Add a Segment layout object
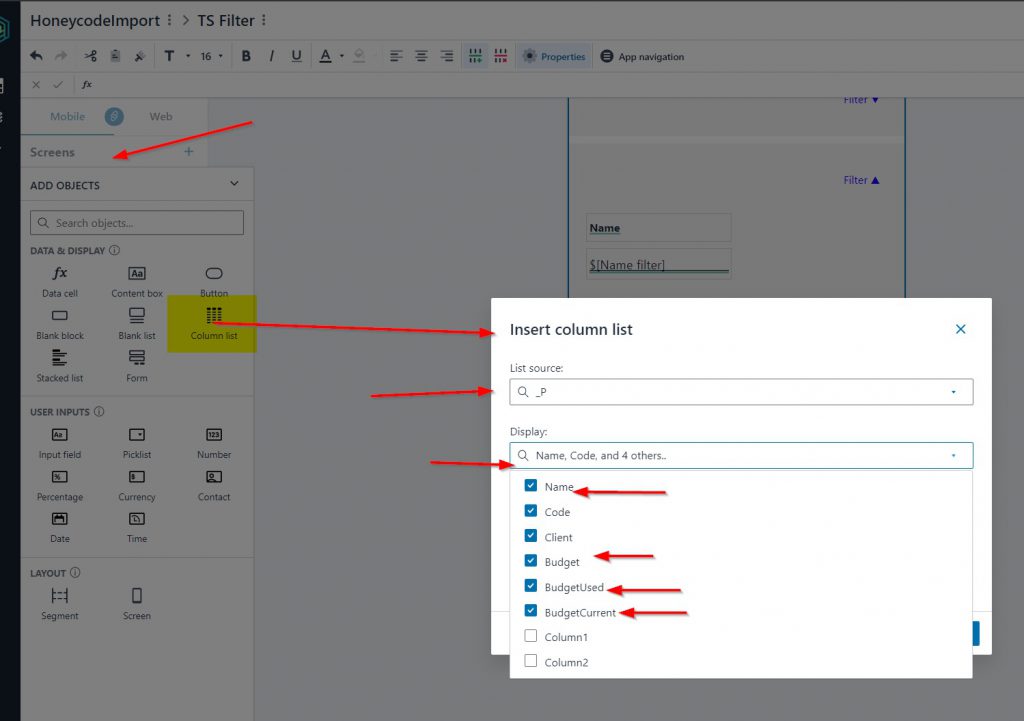The width and height of the screenshot is (1024, 721). click(60, 603)
